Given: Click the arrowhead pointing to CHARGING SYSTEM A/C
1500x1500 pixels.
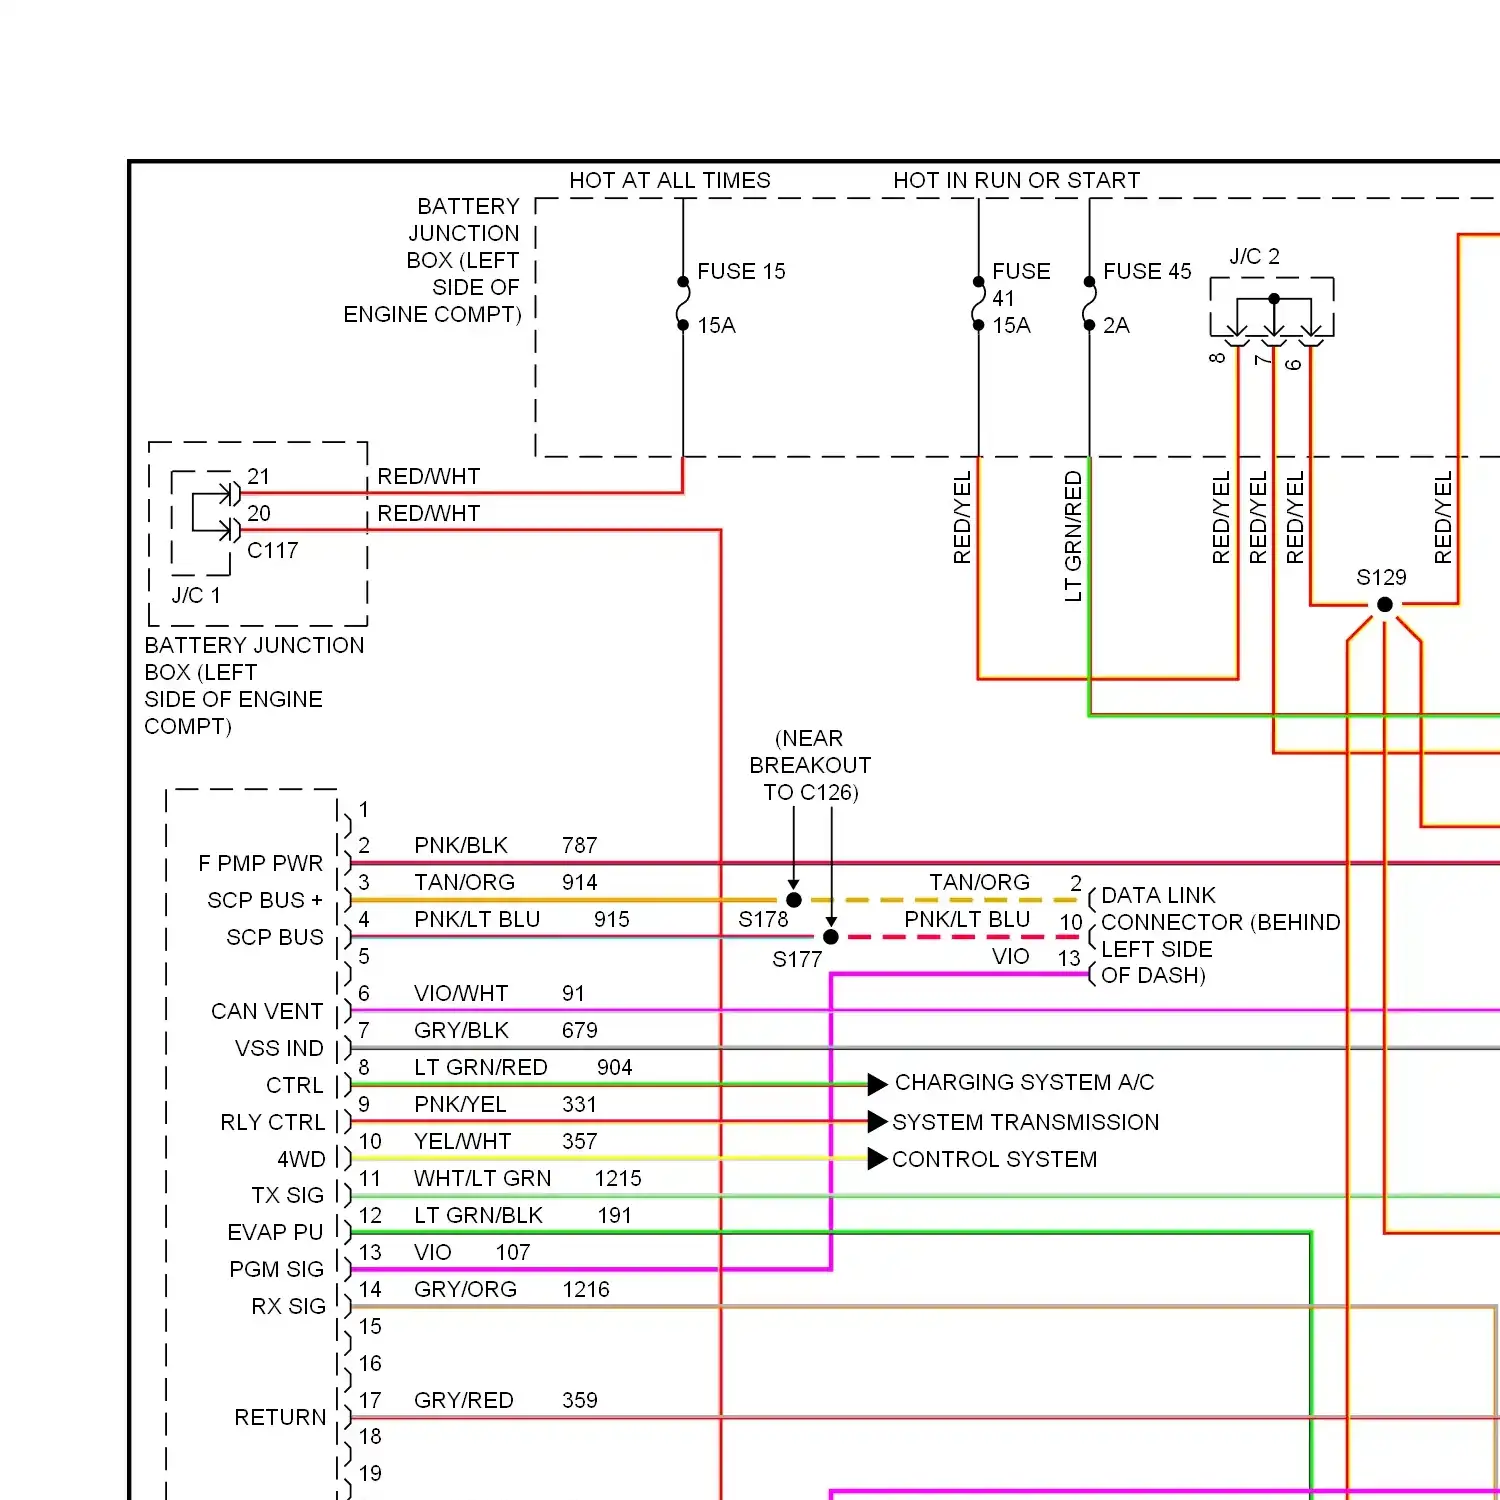Looking at the screenshot, I should point(877,1084).
